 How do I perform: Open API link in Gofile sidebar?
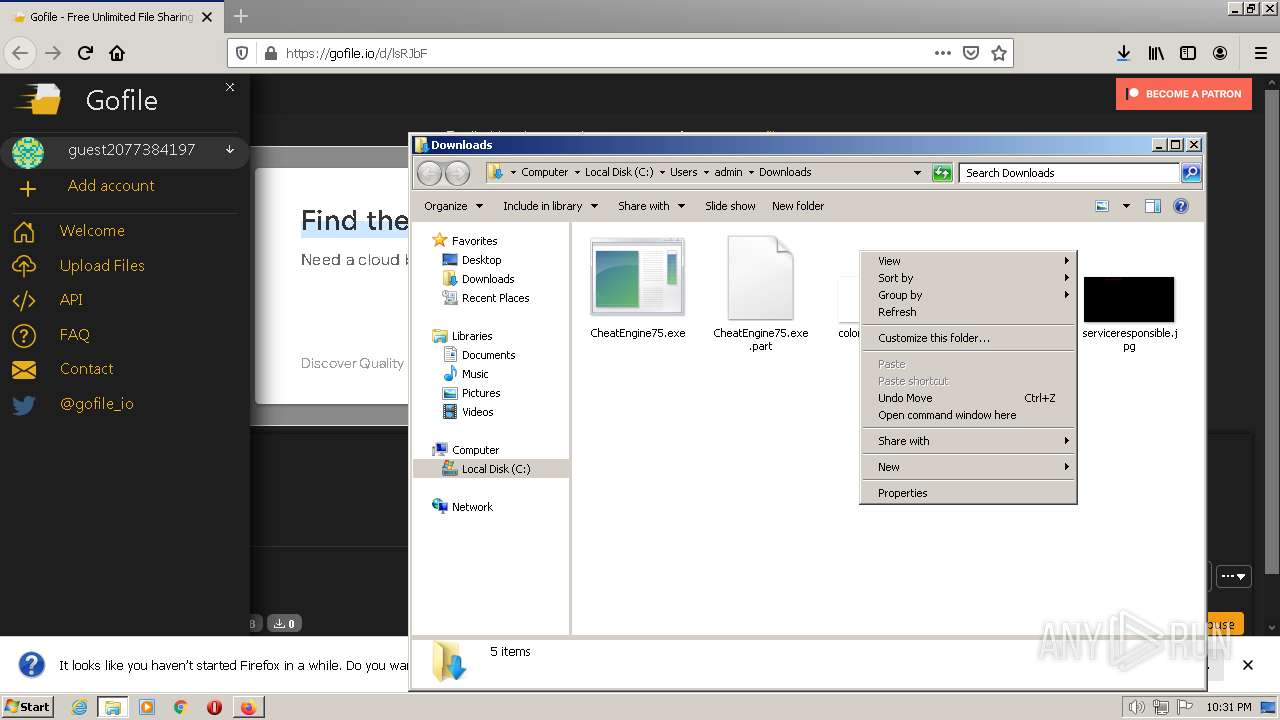pyautogui.click(x=71, y=300)
